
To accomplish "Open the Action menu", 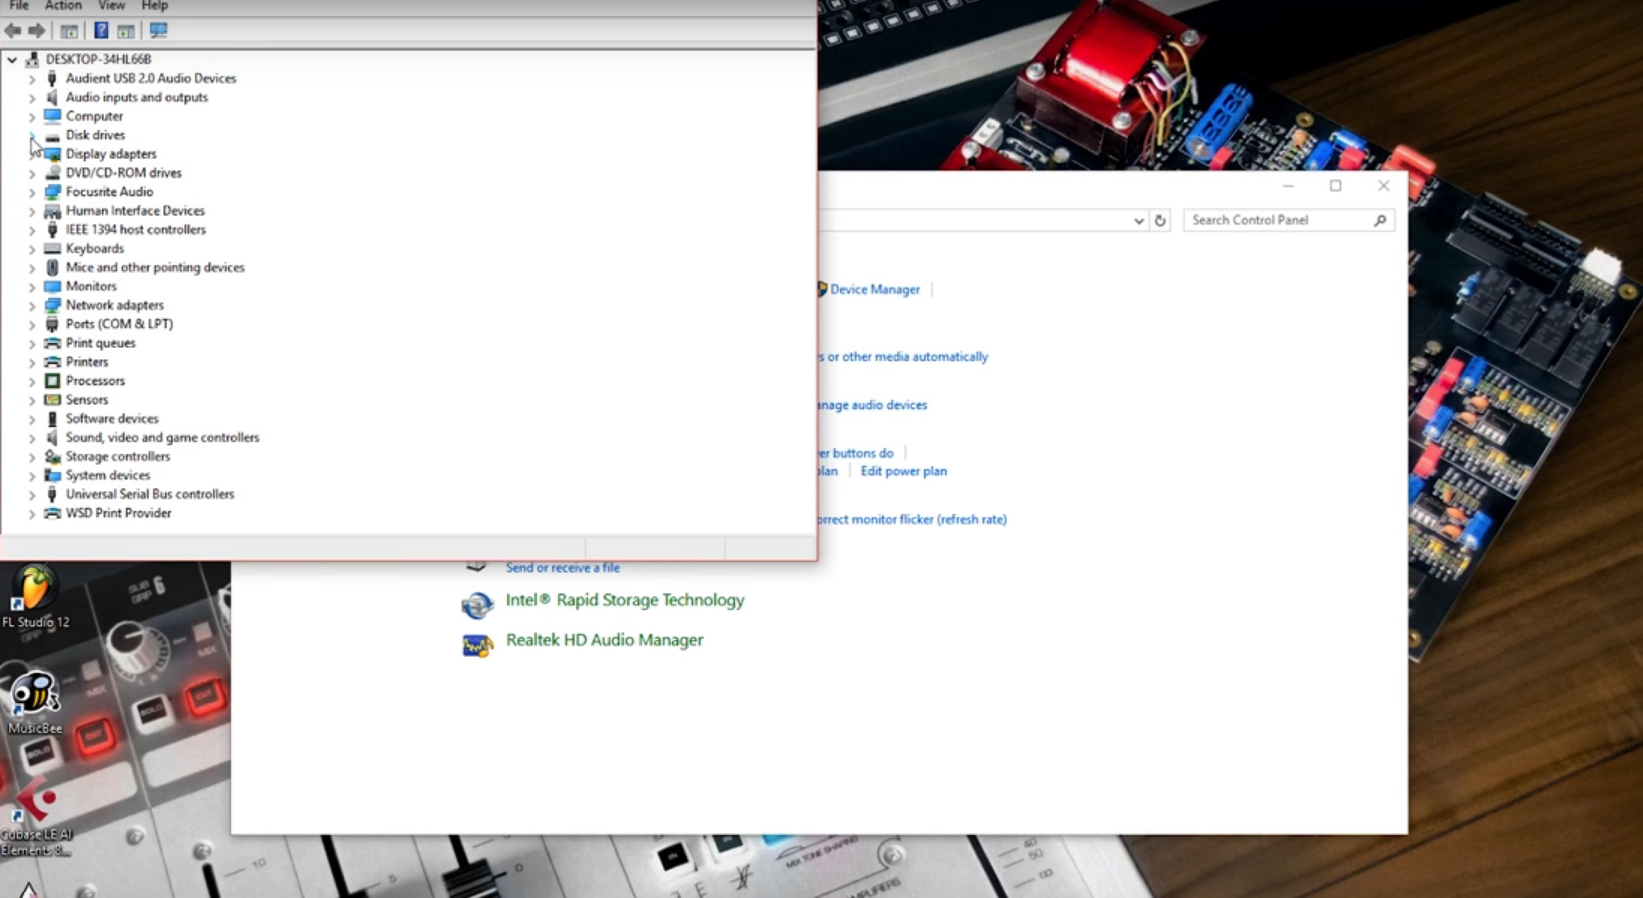I will pos(63,6).
